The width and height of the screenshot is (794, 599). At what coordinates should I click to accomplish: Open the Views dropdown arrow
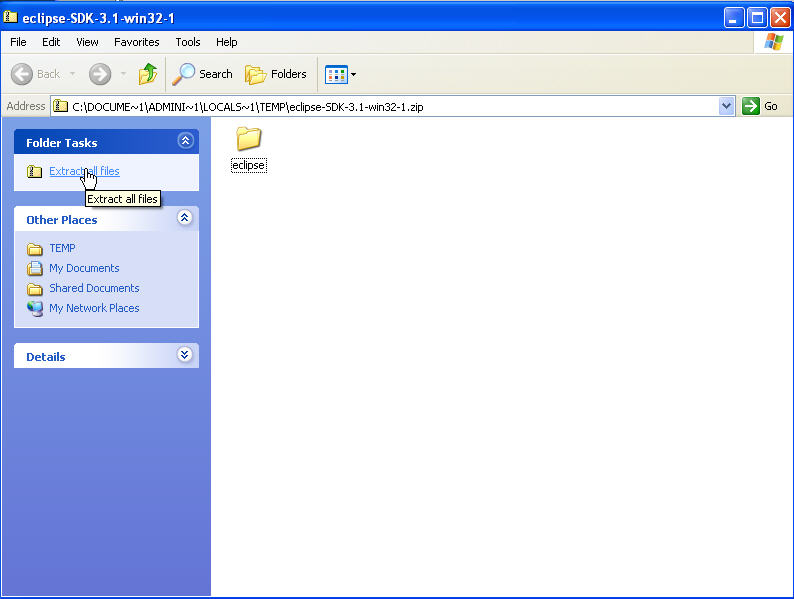pos(353,74)
